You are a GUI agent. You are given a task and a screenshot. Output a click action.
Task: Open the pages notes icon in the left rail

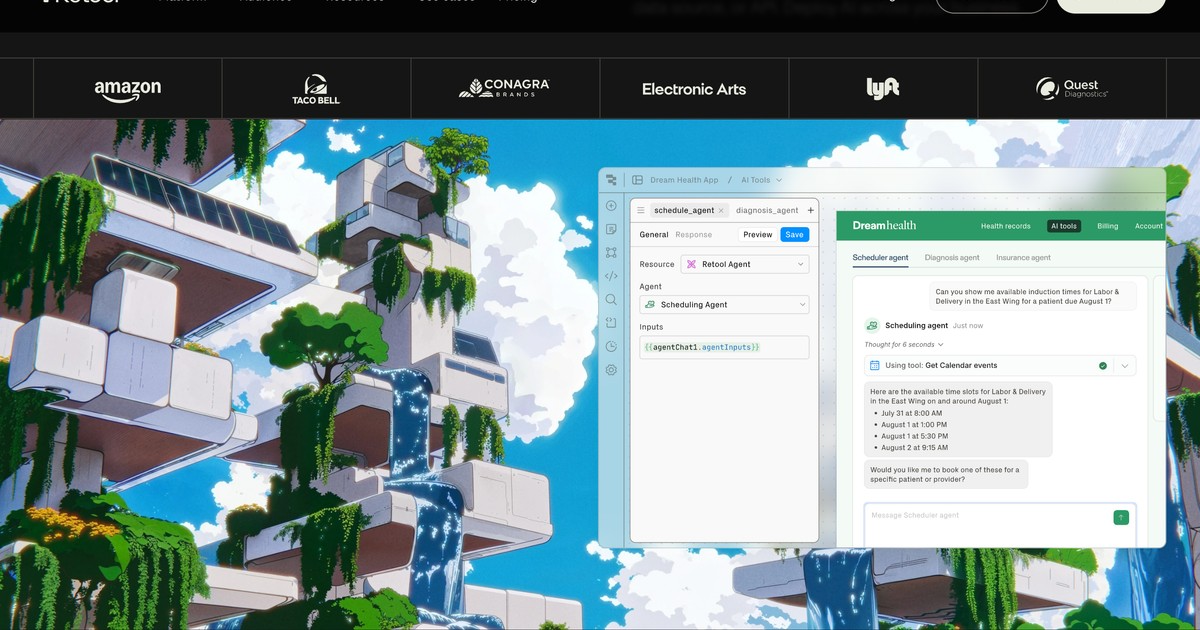coord(611,229)
